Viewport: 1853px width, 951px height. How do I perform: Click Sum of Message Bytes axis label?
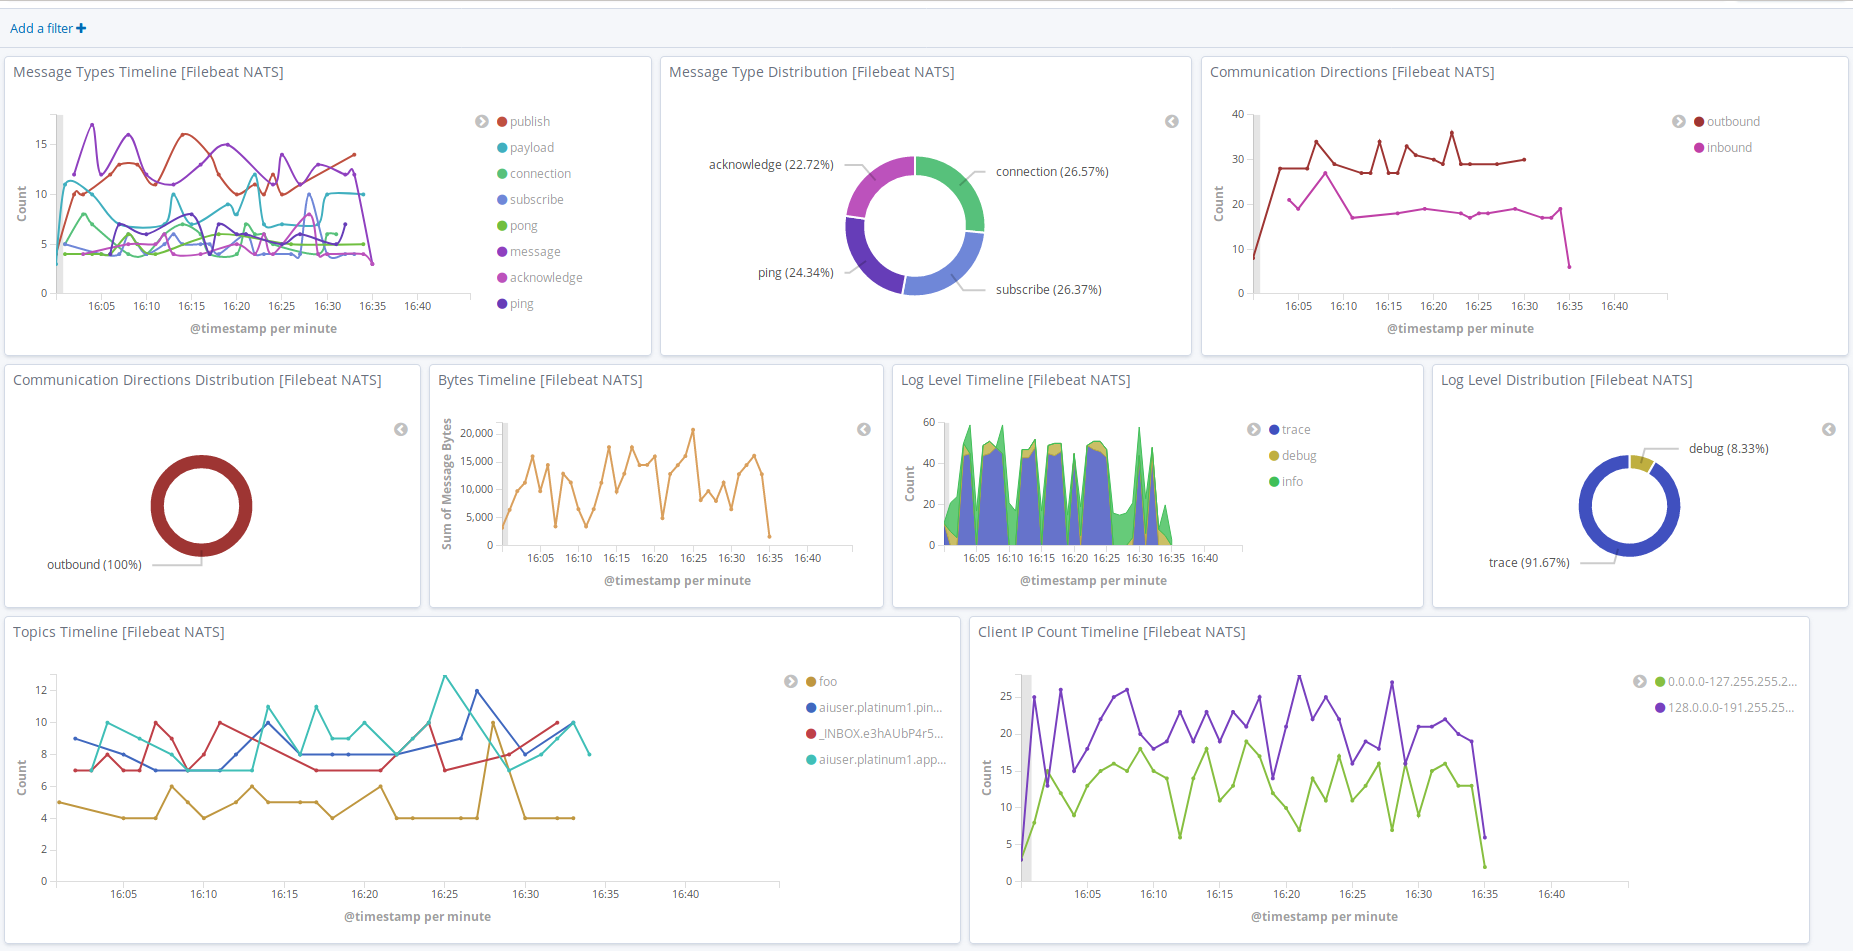click(447, 484)
